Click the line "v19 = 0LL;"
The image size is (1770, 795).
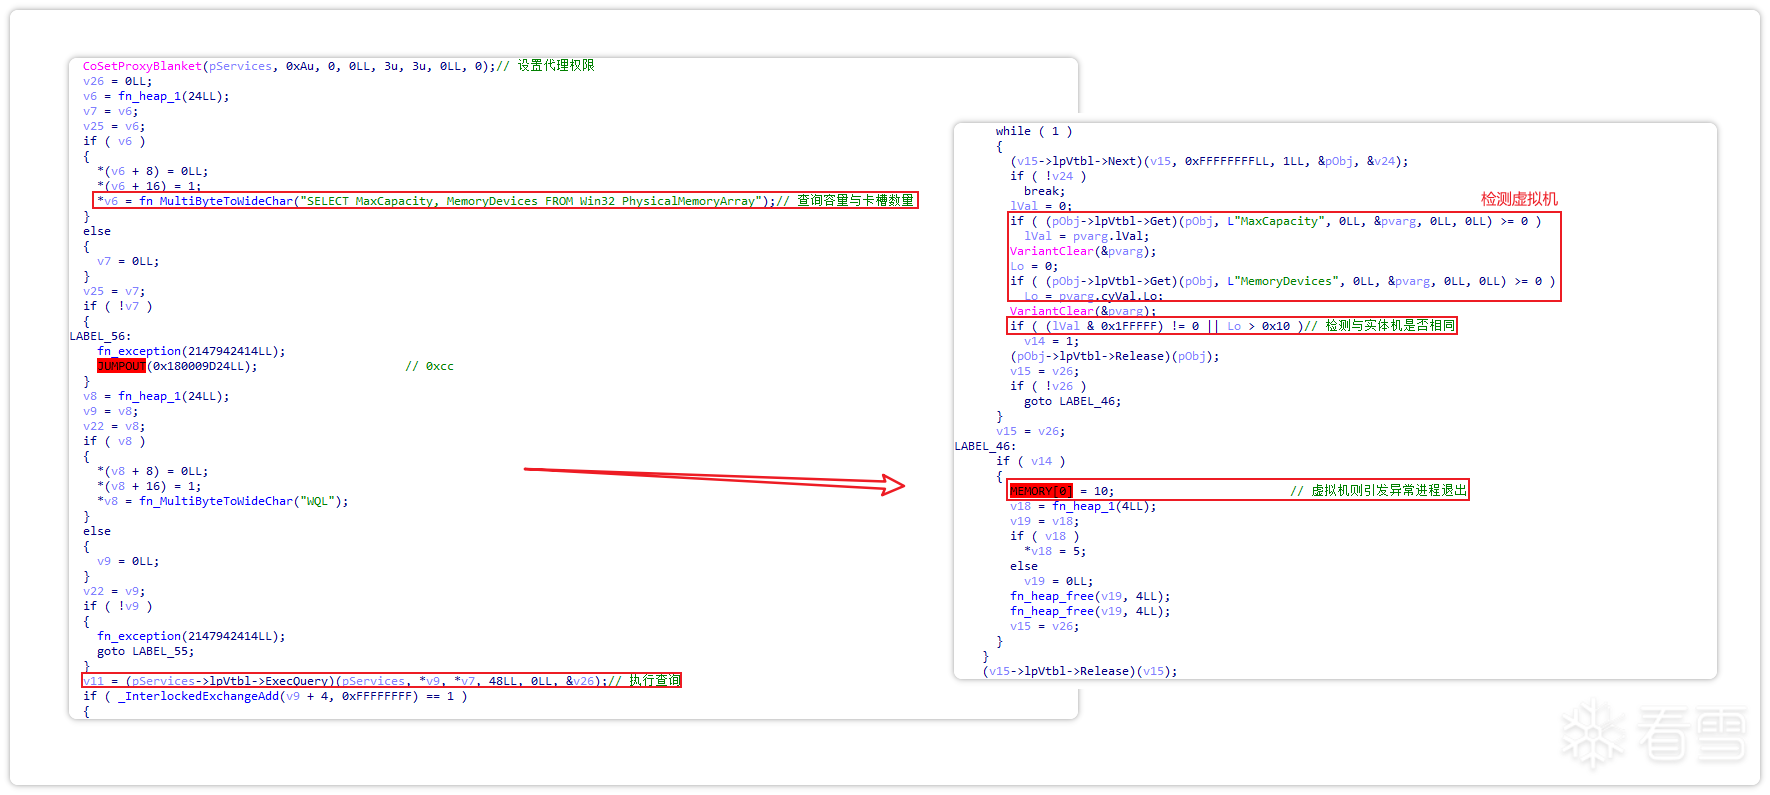[1059, 581]
